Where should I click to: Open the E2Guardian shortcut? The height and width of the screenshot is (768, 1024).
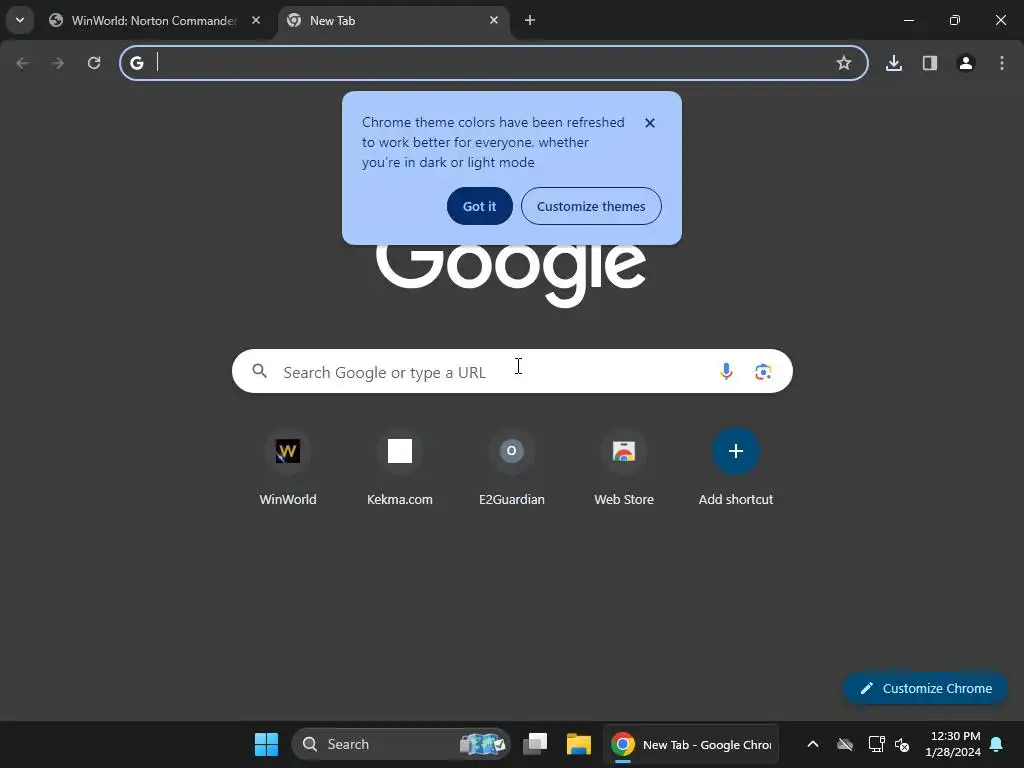click(x=512, y=468)
